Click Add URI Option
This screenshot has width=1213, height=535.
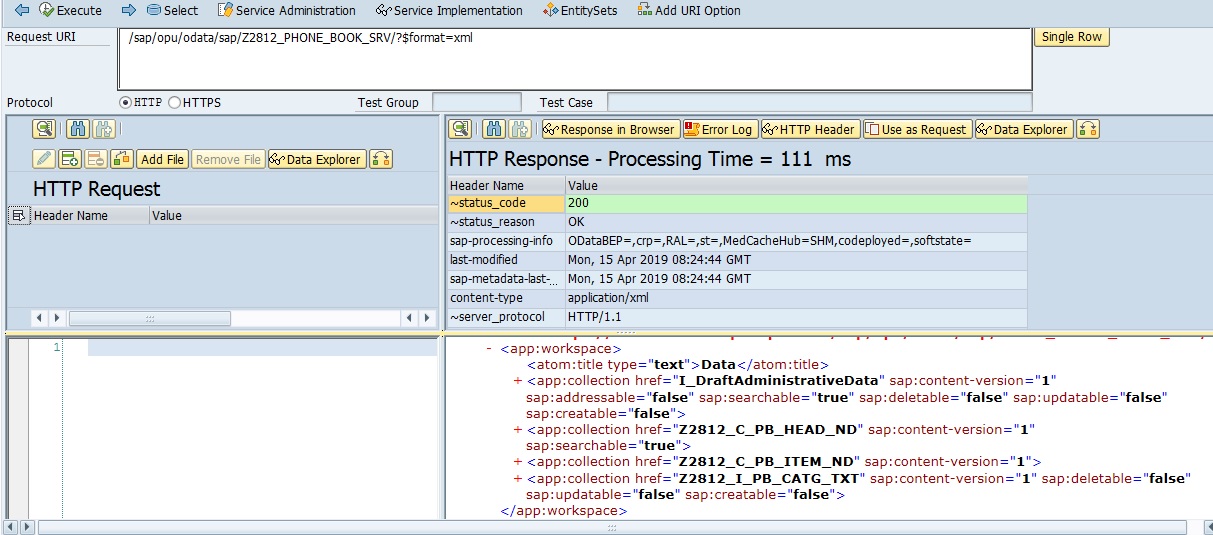pyautogui.click(x=689, y=10)
